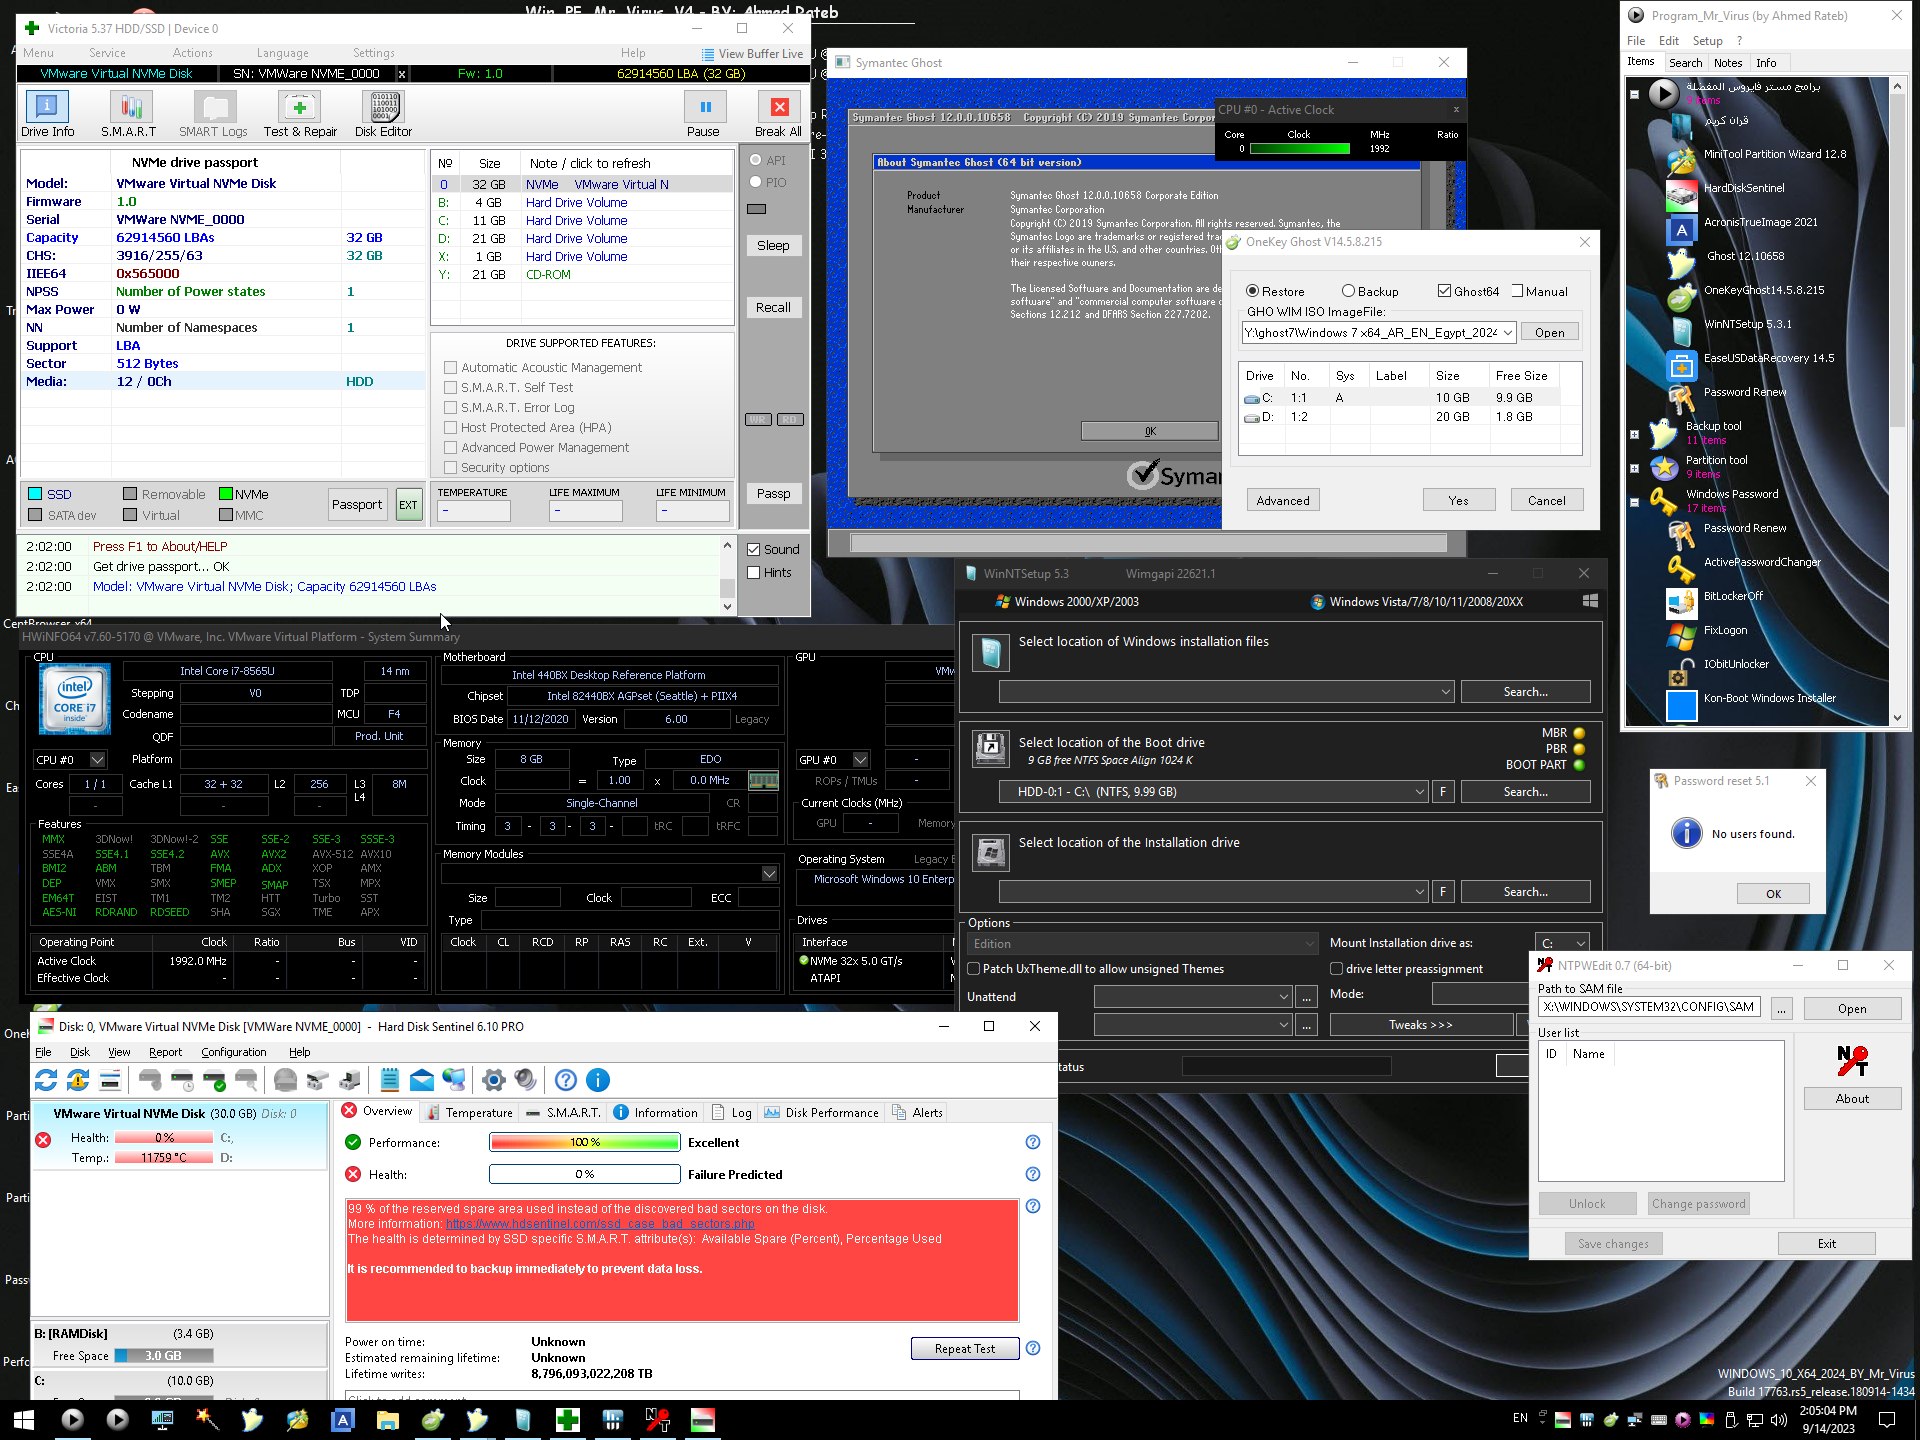Click the red Break All icon
The width and height of the screenshot is (1920, 1440).
(779, 107)
